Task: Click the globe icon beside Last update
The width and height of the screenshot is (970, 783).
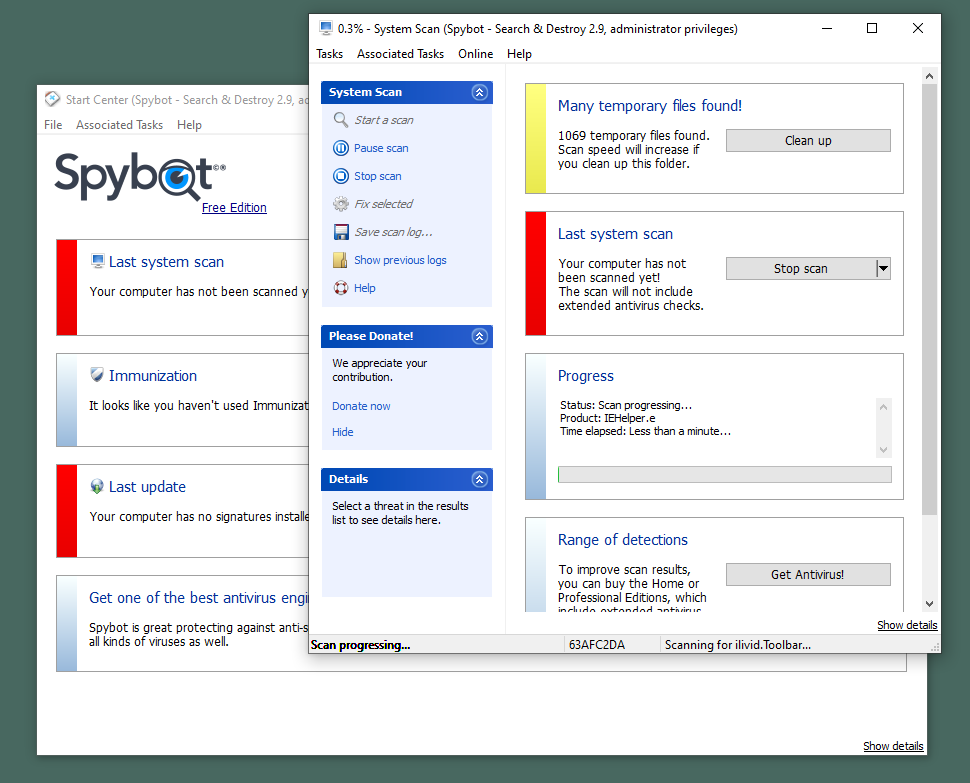Action: 97,486
